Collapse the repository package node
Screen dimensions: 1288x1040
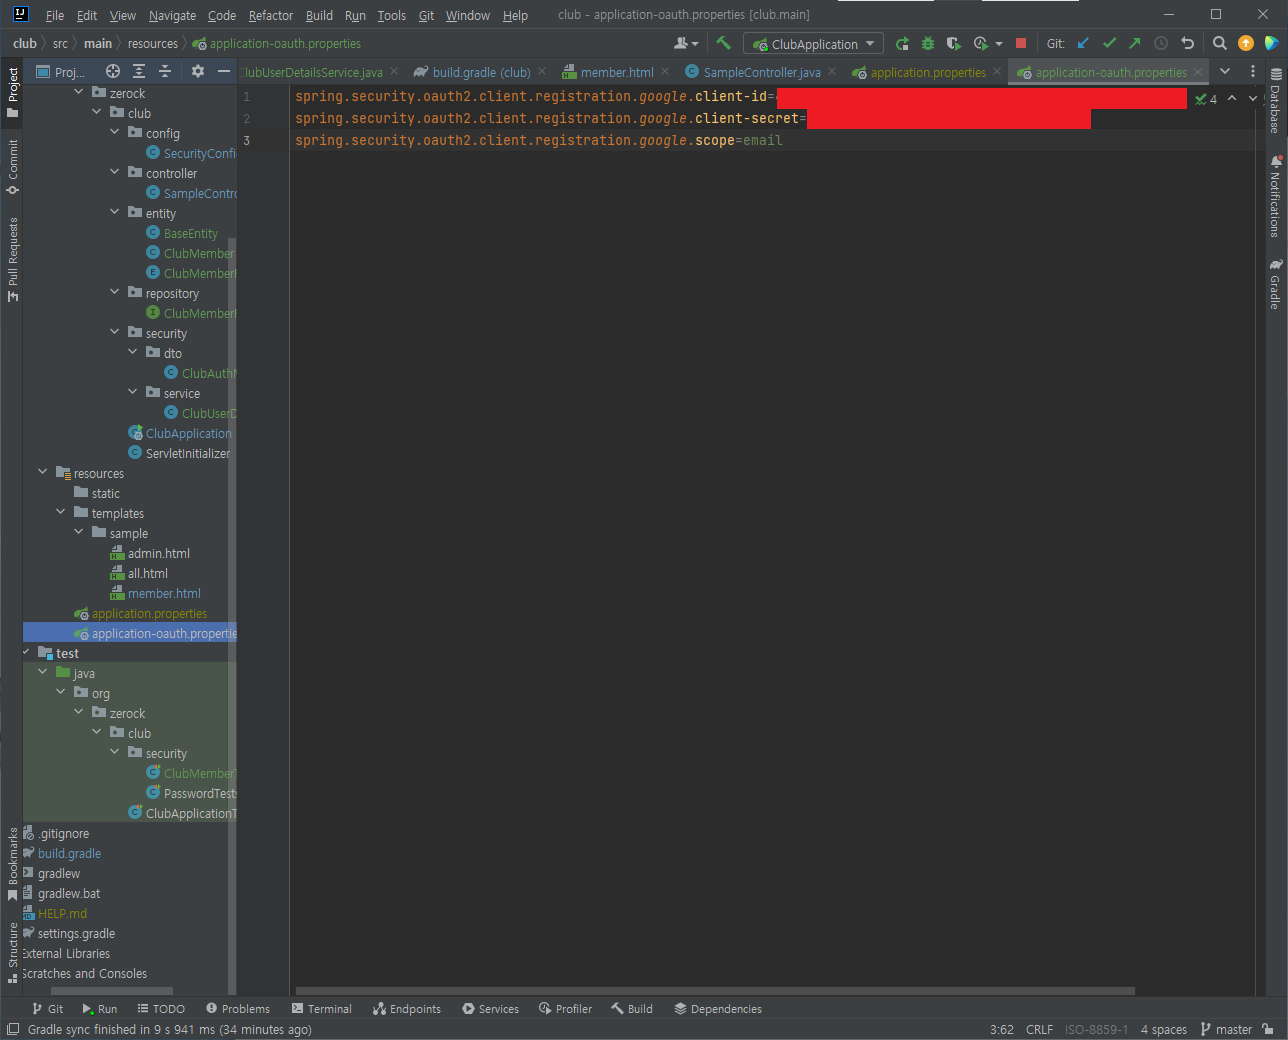tap(115, 293)
